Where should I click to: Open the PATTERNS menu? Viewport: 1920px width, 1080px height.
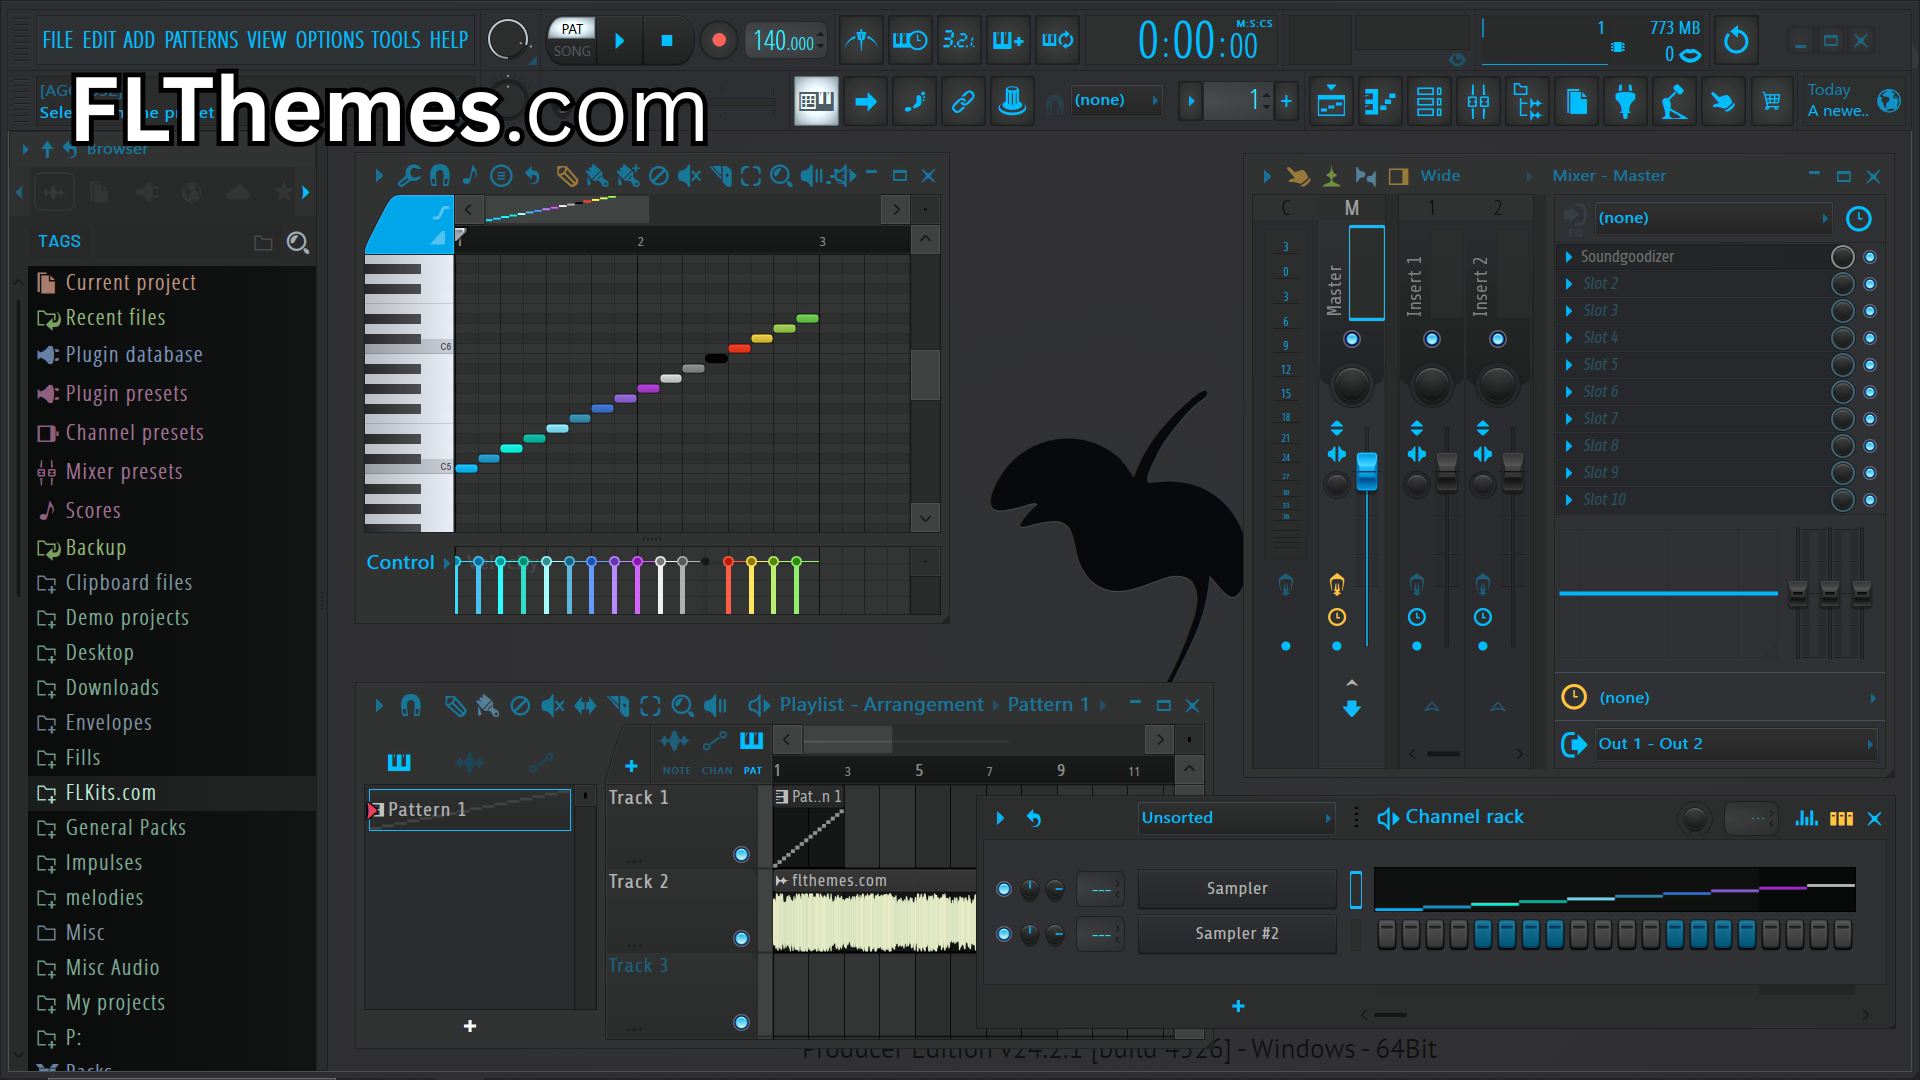click(x=201, y=40)
